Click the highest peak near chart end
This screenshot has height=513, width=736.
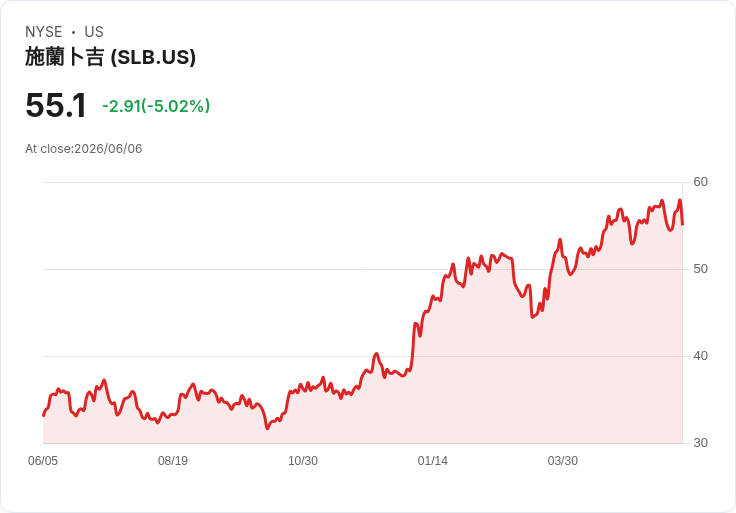click(x=680, y=200)
